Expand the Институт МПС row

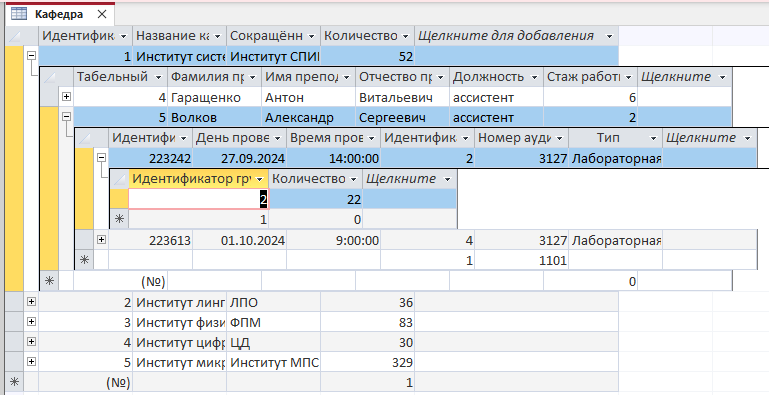click(x=31, y=362)
